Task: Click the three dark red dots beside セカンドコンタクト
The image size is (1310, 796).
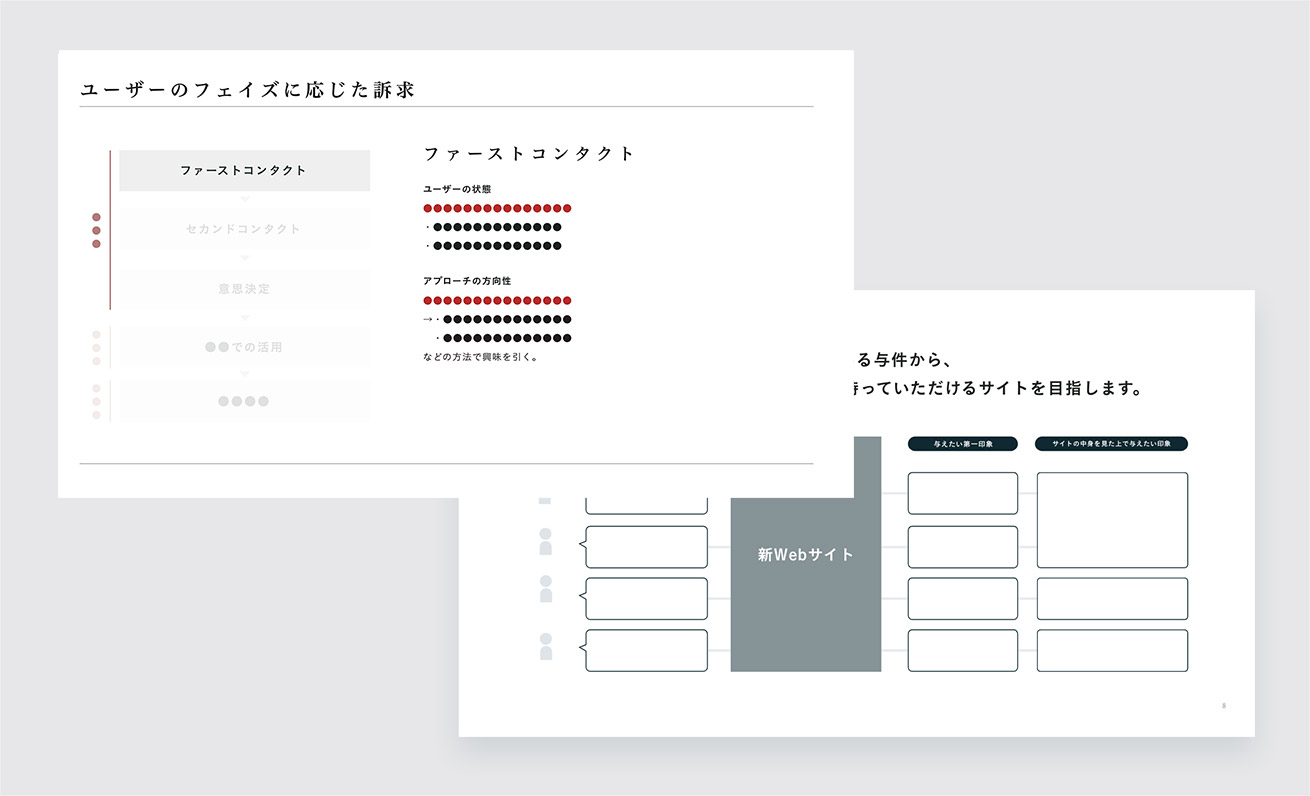Action: point(96,230)
